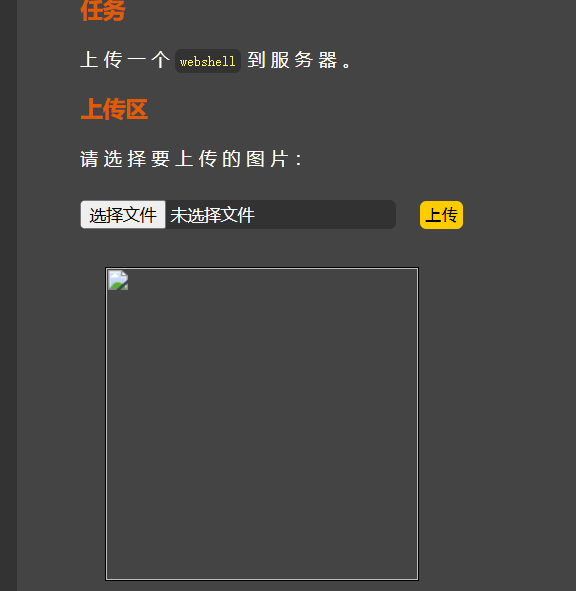Click the 服务器 word in task sentence
Screen dimensions: 576x591
[304, 60]
